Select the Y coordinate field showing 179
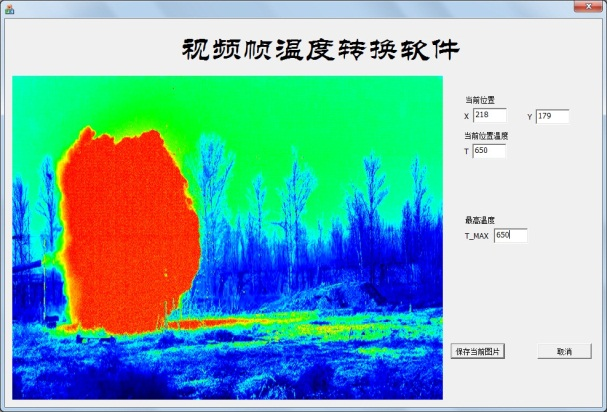 (x=552, y=116)
